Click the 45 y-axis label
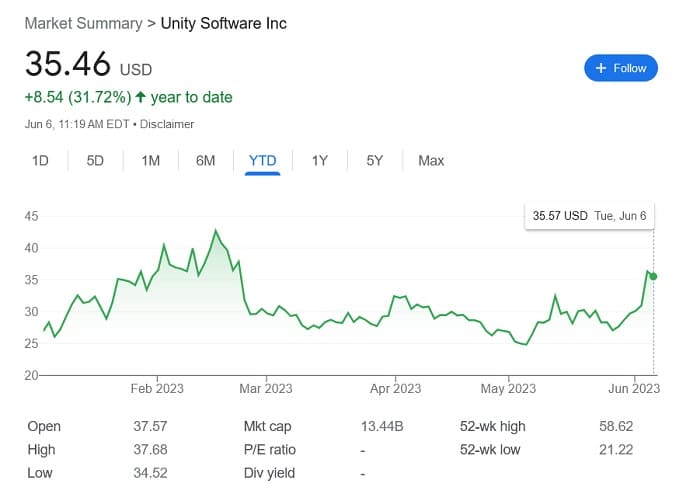The height and width of the screenshot is (501, 700). 31,216
